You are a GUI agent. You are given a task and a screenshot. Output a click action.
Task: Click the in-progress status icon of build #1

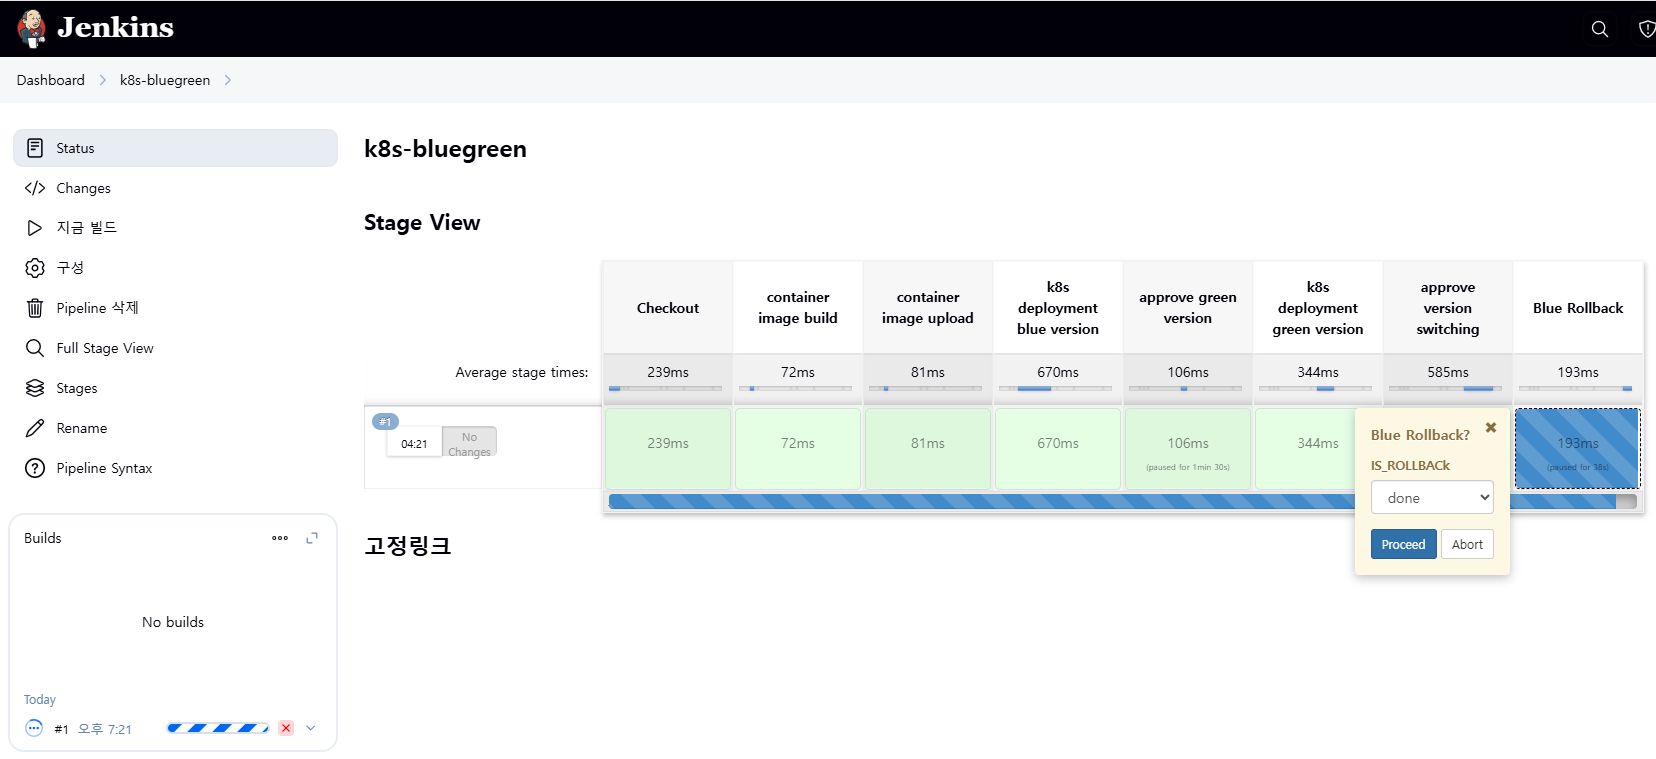click(x=34, y=728)
